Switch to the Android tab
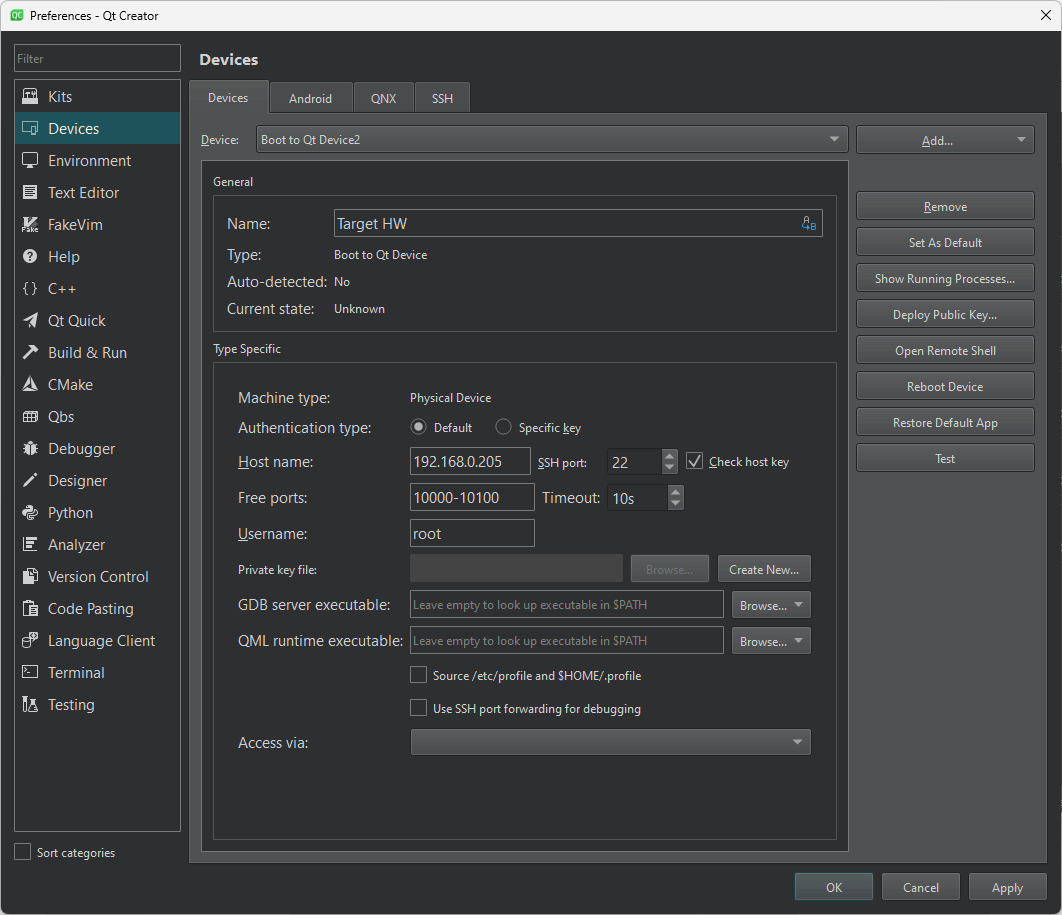 (310, 97)
